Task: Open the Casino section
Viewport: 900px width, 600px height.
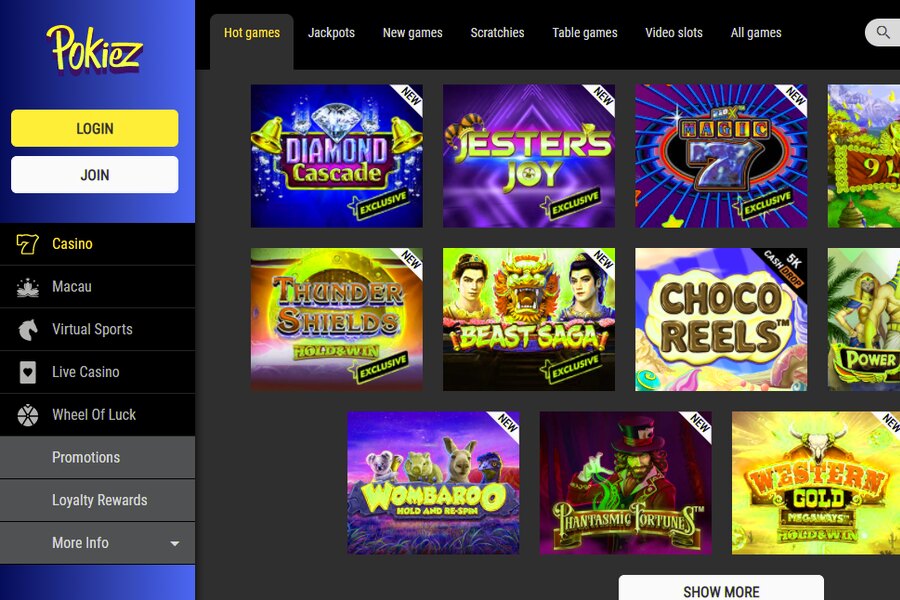Action: (98, 244)
